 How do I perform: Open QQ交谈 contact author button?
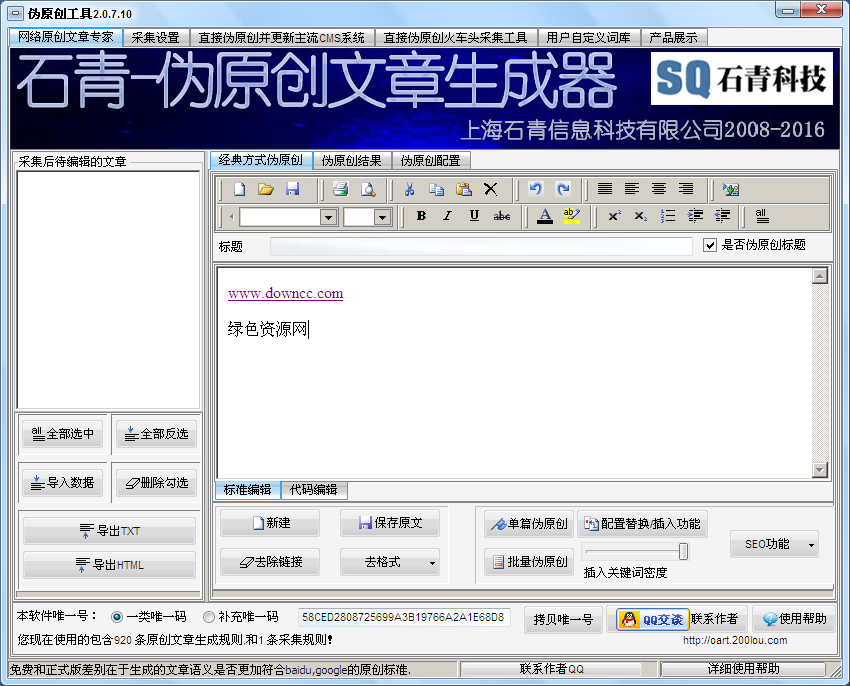[x=653, y=619]
